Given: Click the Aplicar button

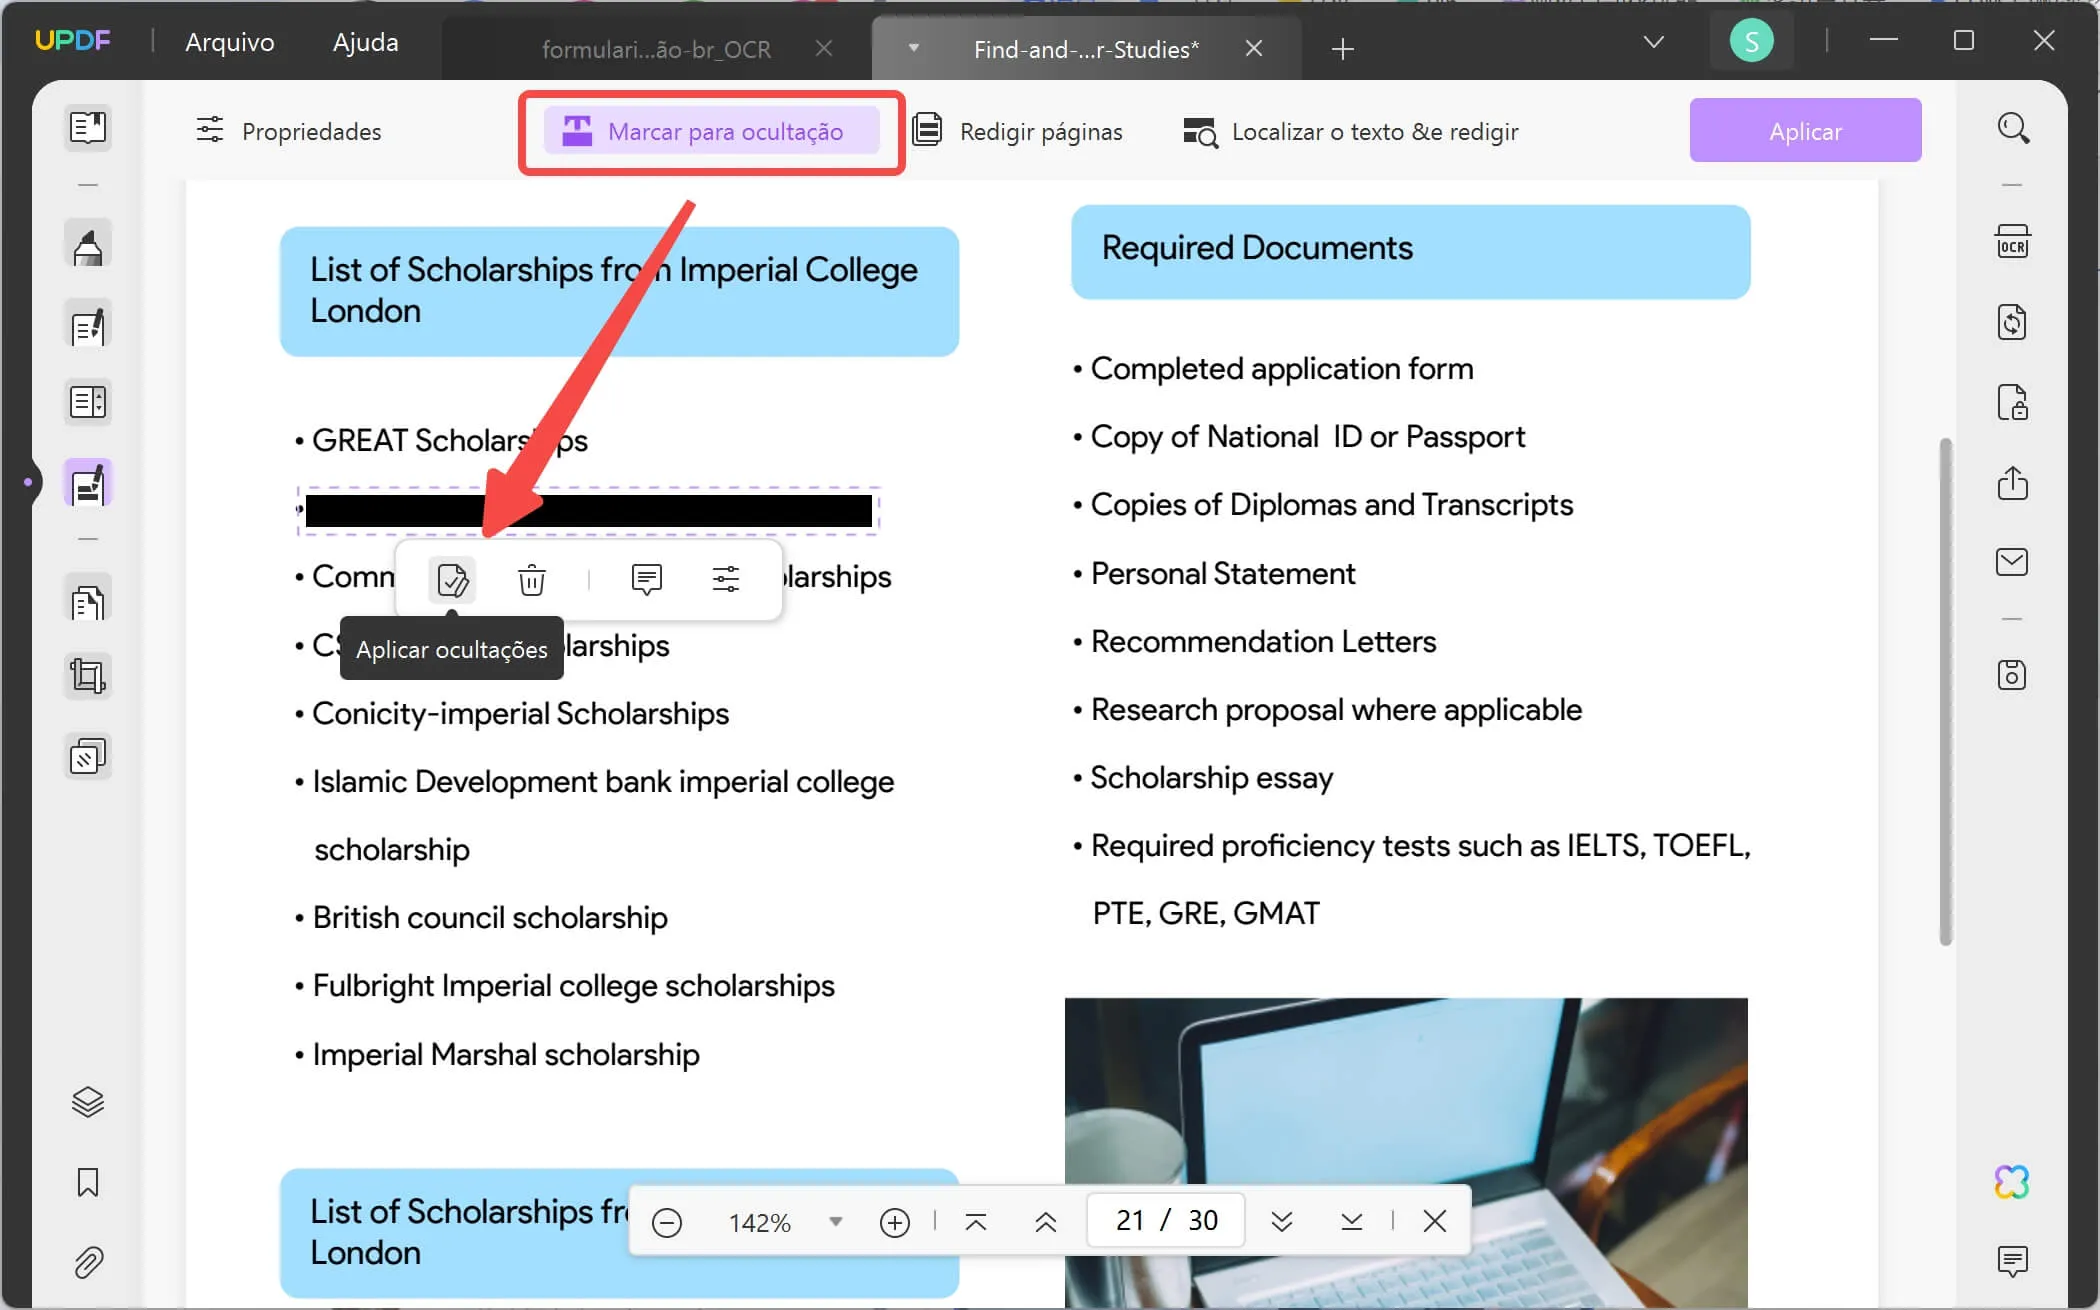Looking at the screenshot, I should [x=1805, y=130].
